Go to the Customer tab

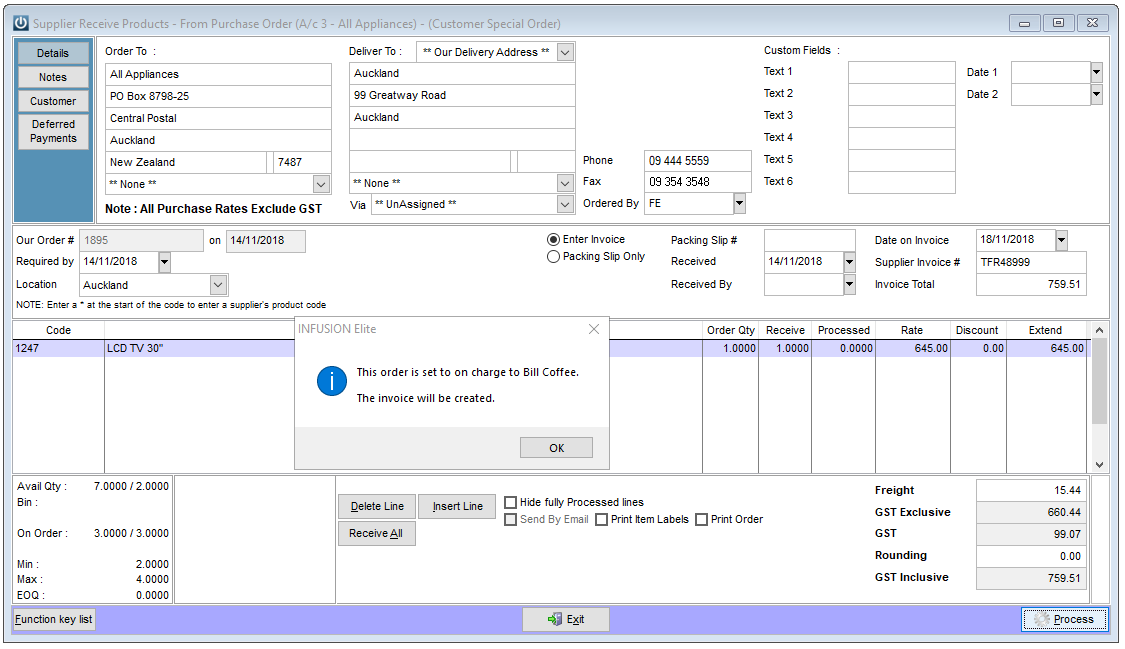[x=53, y=101]
